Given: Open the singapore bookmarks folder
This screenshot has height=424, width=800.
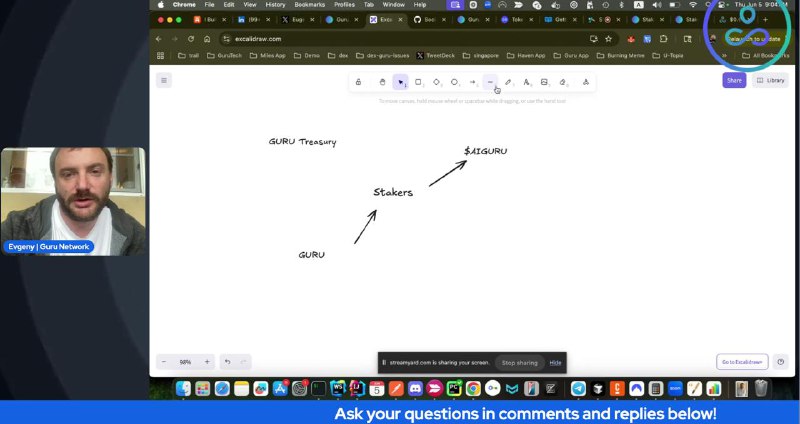Looking at the screenshot, I should (x=480, y=56).
